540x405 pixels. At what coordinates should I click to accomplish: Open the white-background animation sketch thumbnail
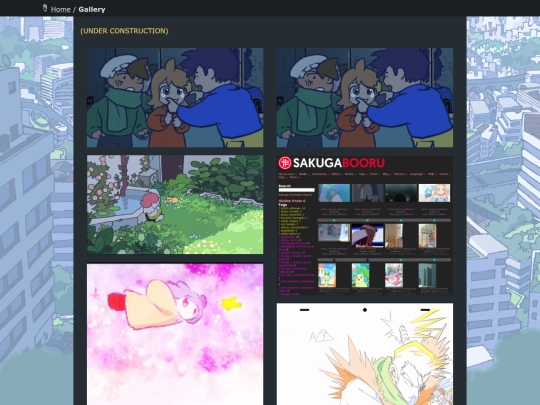coord(365,354)
